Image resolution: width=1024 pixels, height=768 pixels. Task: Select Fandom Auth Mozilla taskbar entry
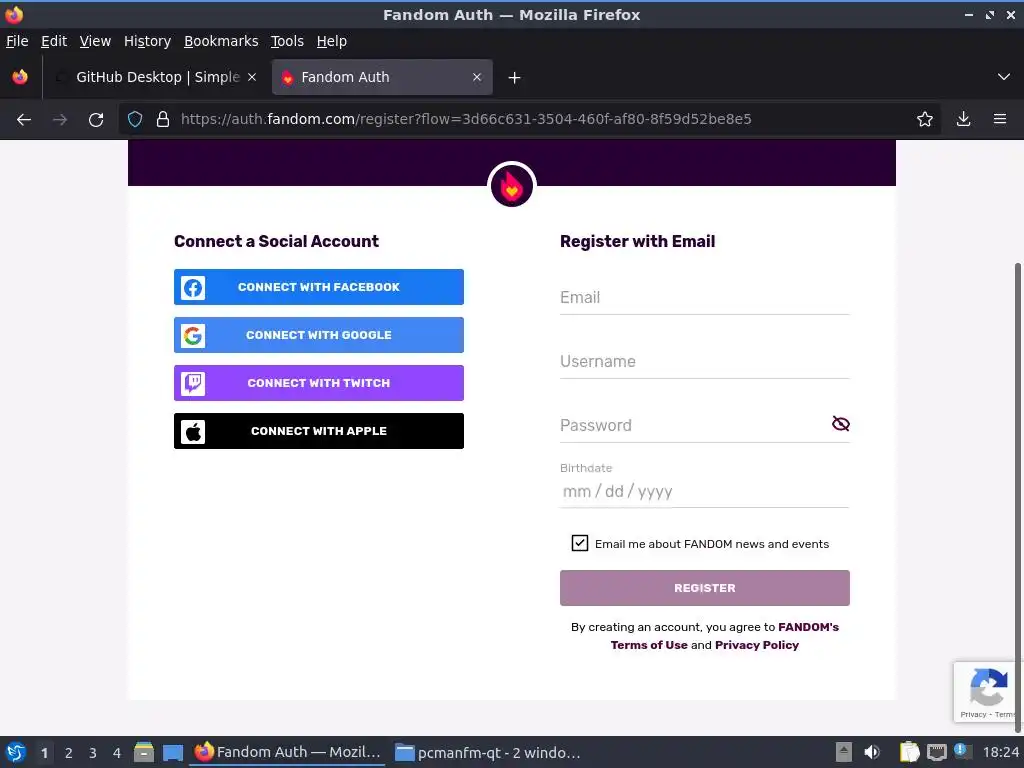288,752
